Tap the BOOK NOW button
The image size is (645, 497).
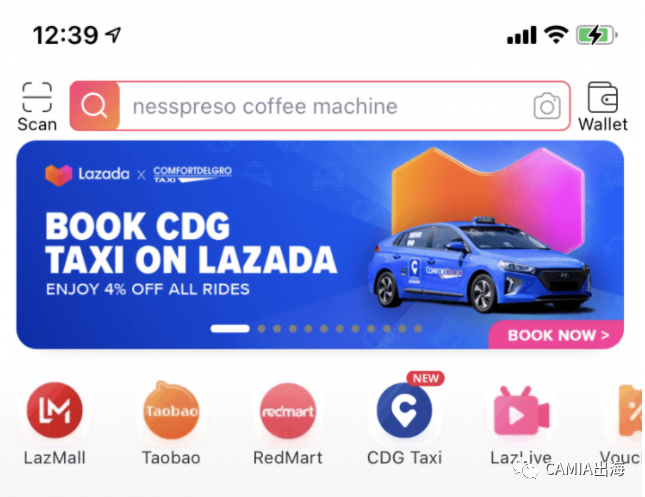(x=556, y=335)
